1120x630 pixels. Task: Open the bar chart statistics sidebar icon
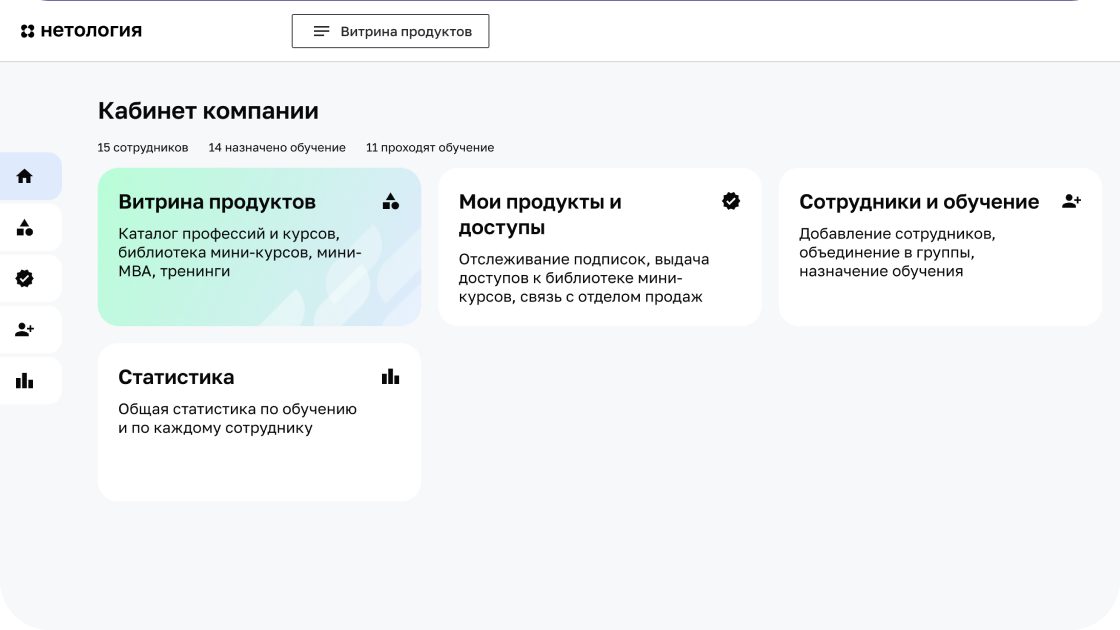[25, 381]
